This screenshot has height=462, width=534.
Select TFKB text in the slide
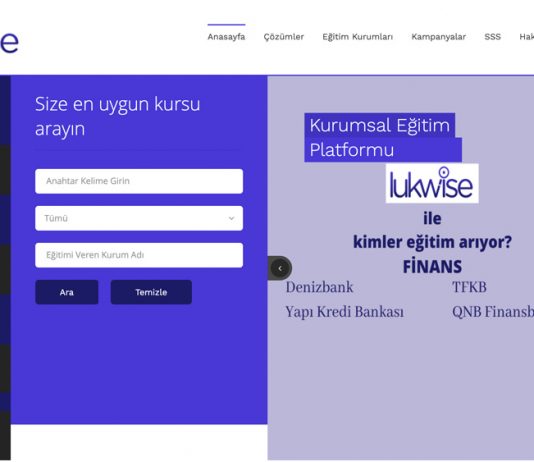pos(469,287)
